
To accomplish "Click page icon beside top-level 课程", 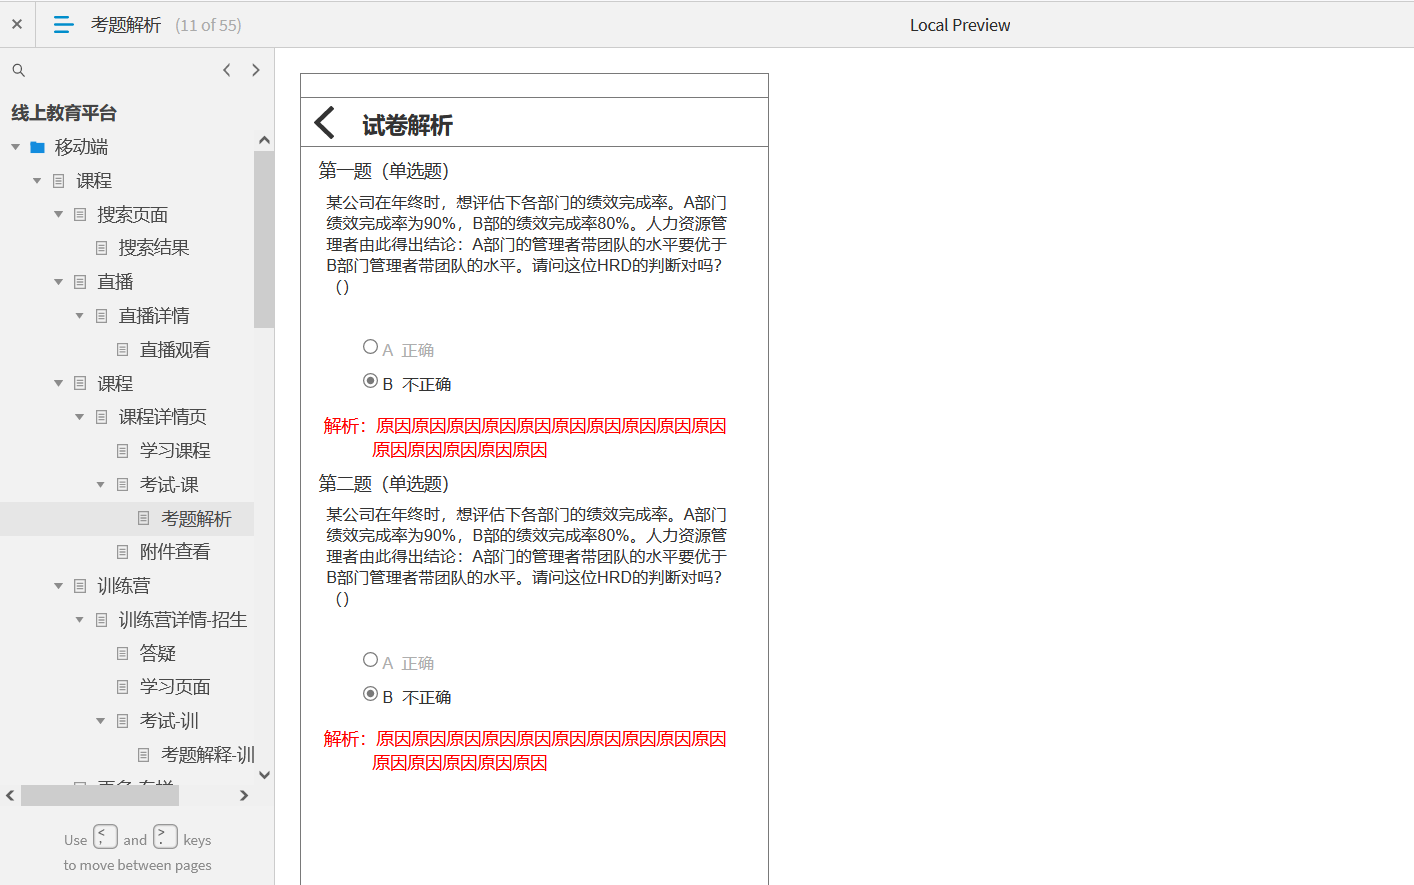I will tap(59, 181).
